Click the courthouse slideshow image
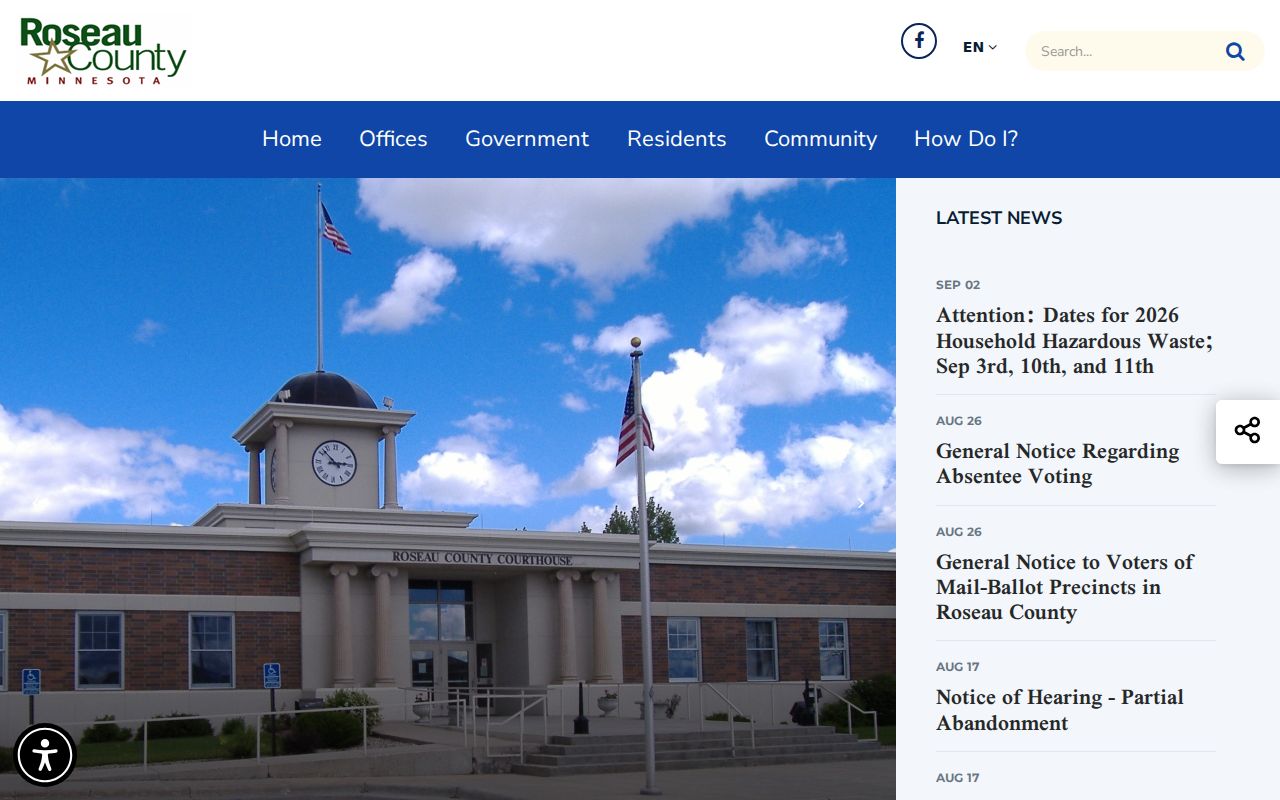 coord(448,489)
